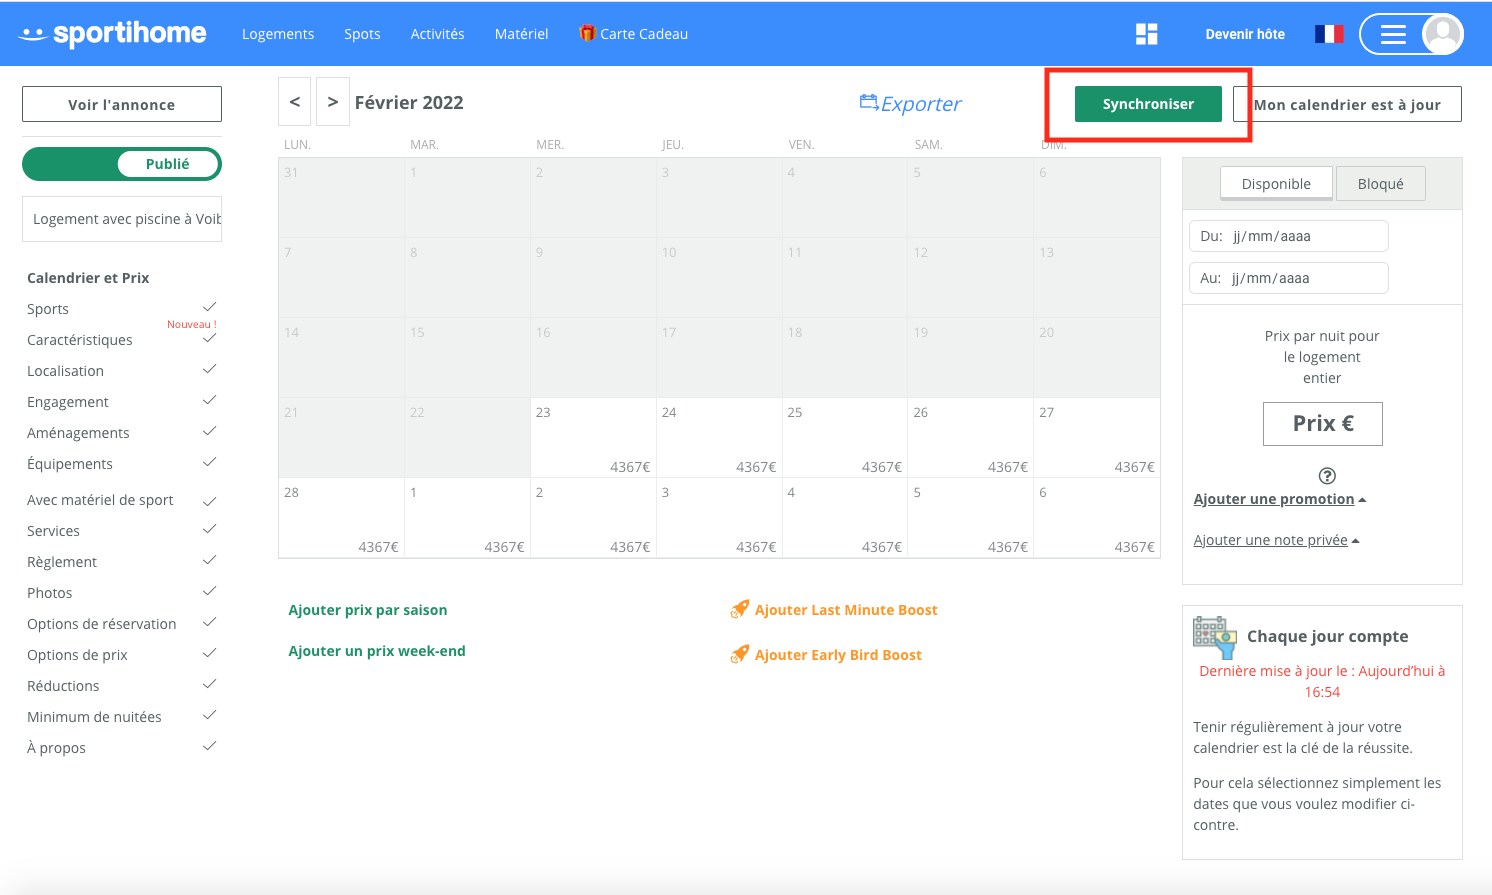Open Calendrier et Prix section
The image size is (1492, 895).
(x=88, y=278)
